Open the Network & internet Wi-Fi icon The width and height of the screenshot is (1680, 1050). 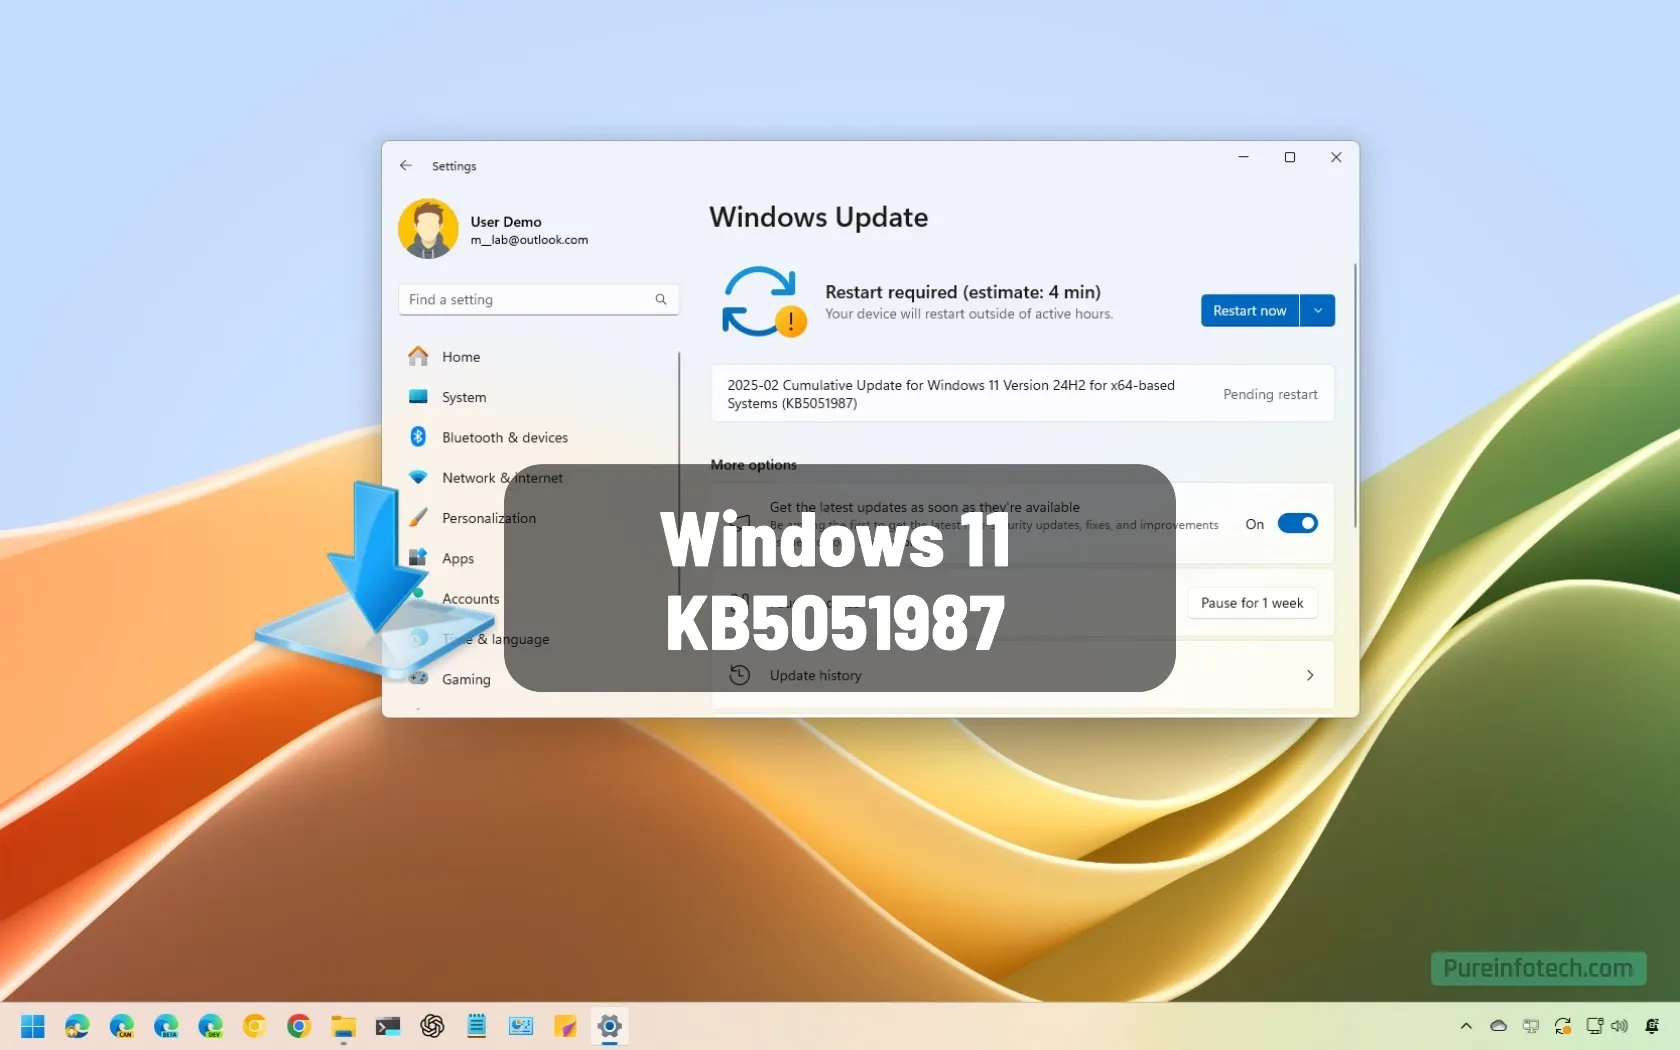click(418, 477)
